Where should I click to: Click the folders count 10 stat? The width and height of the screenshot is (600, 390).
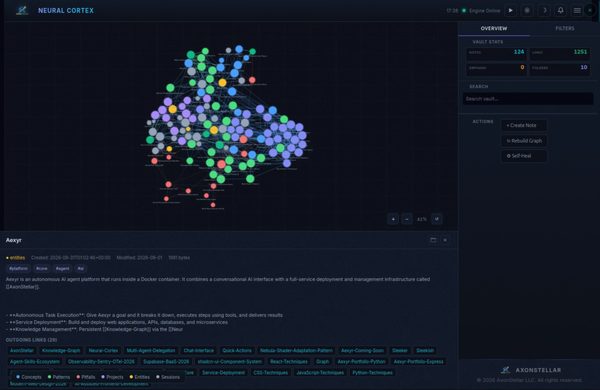pyautogui.click(x=560, y=69)
